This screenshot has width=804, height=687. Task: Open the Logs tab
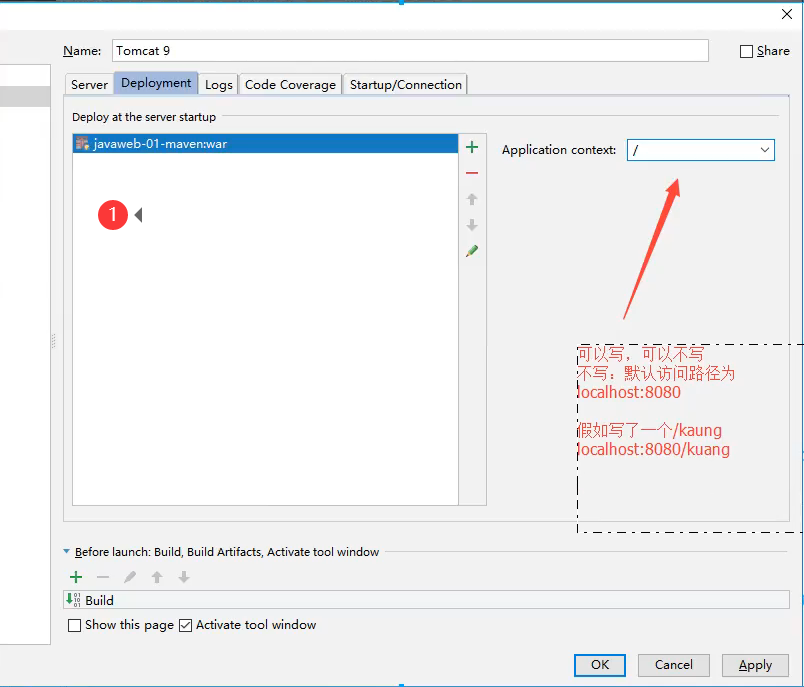219,85
